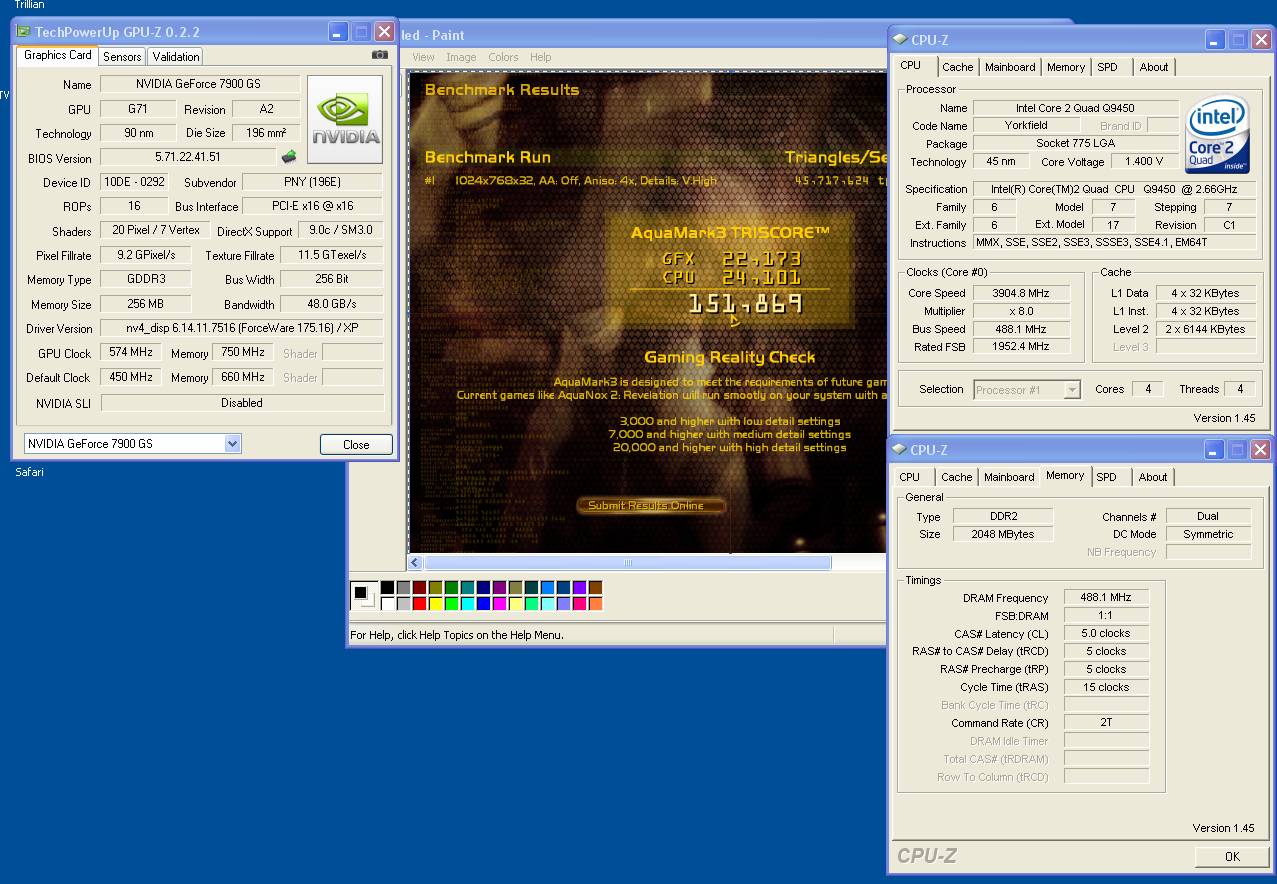The width and height of the screenshot is (1277, 884).
Task: Click the Close button in GPU-Z
Action: 356,445
